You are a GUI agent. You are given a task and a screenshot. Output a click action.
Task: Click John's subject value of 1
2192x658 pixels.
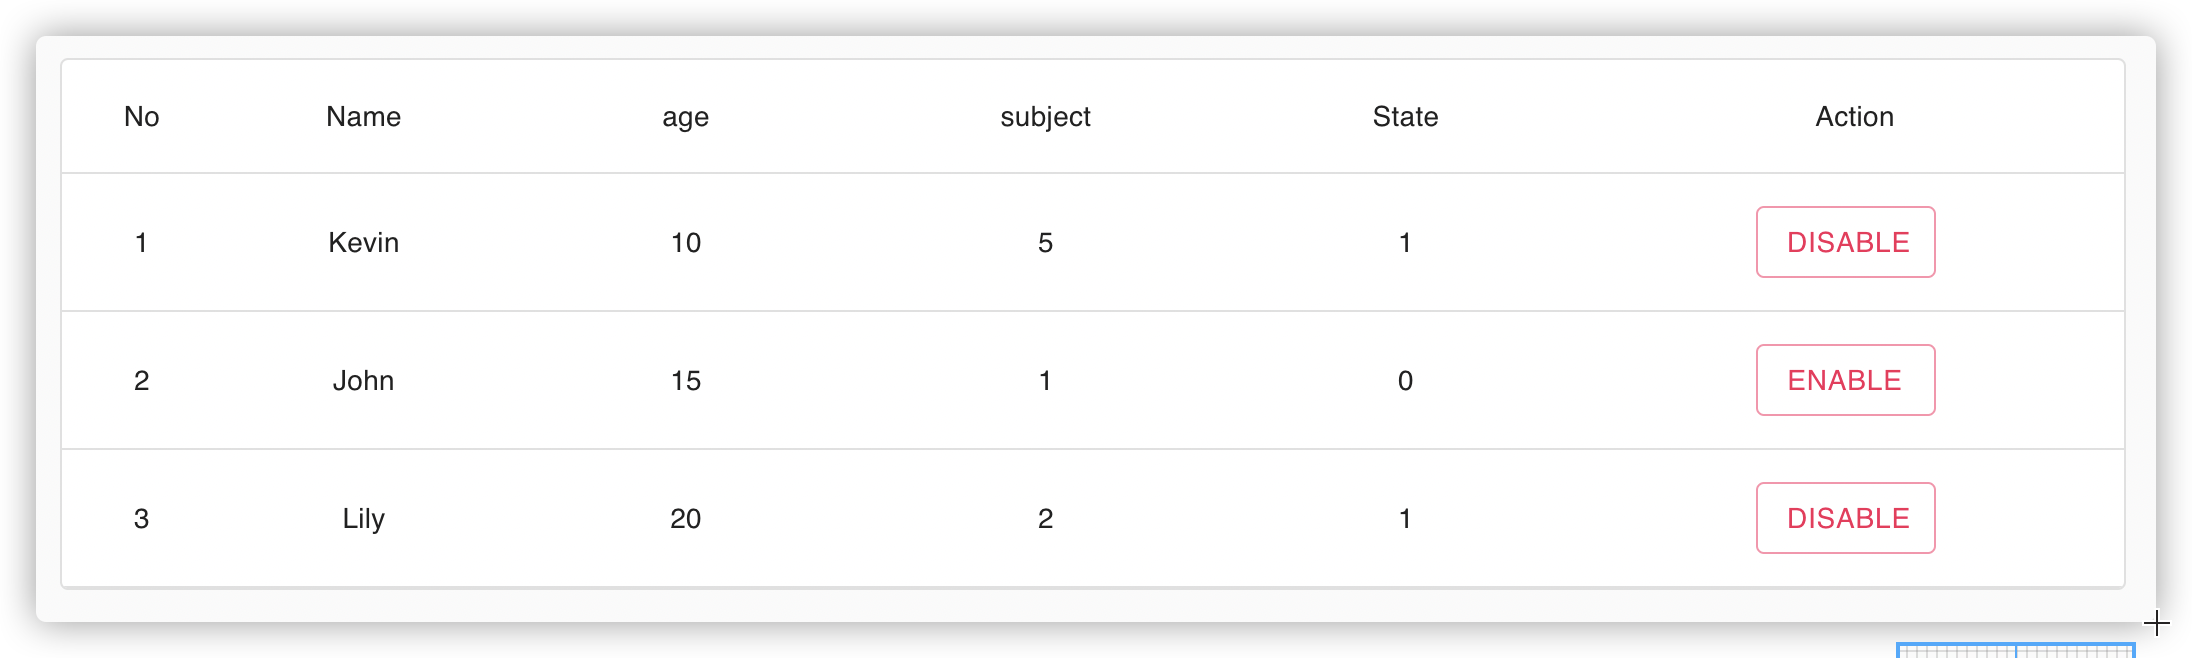coord(1046,380)
